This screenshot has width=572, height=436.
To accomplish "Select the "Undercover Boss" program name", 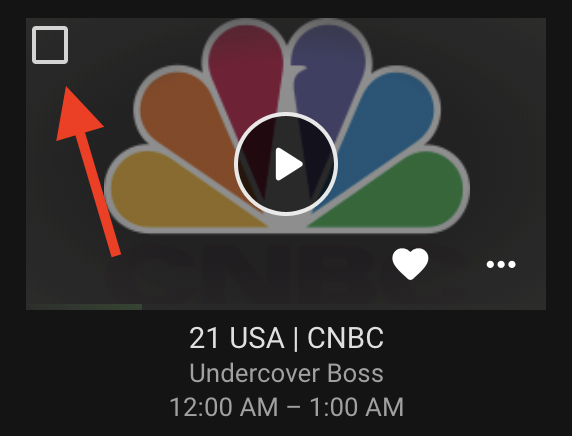I will (286, 373).
